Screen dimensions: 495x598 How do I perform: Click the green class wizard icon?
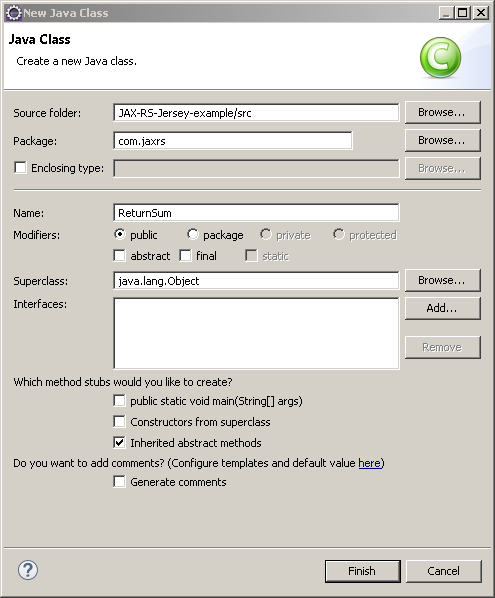(x=440, y=58)
